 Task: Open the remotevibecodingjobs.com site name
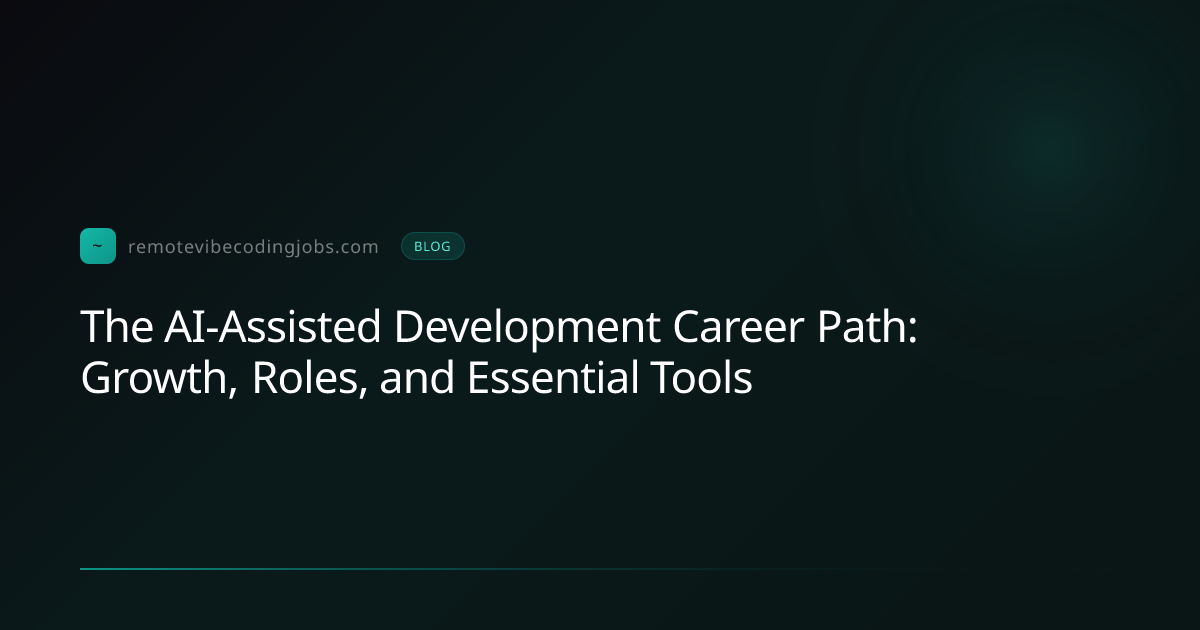(253, 247)
